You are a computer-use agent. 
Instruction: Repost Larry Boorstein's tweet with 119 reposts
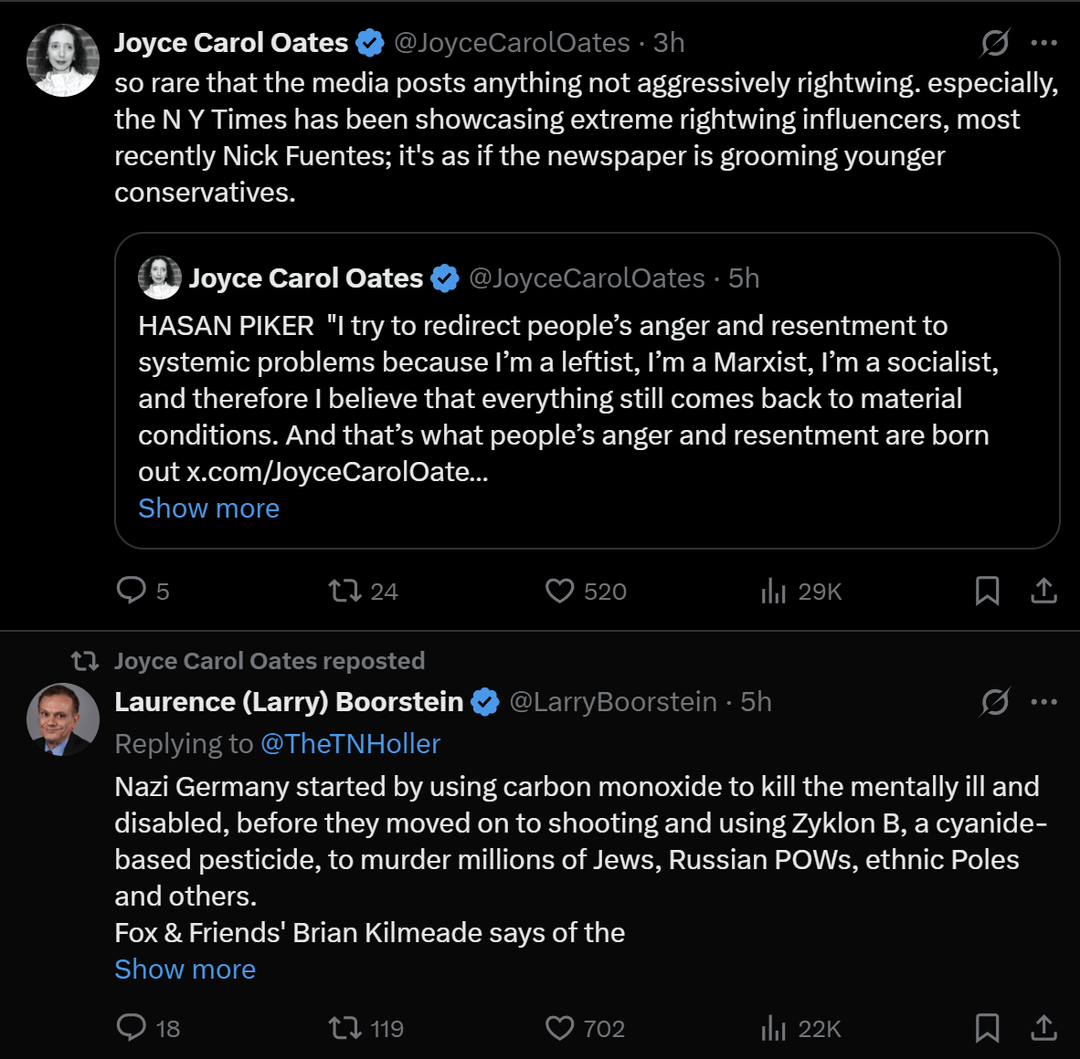click(366, 1028)
